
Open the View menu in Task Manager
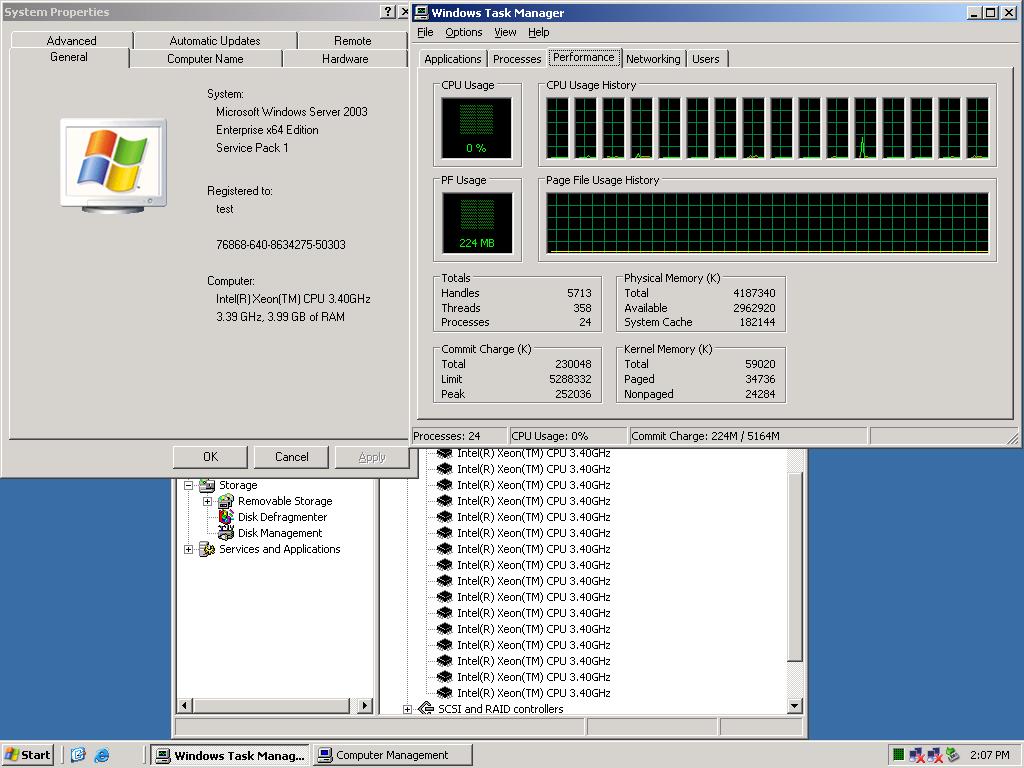tap(505, 32)
